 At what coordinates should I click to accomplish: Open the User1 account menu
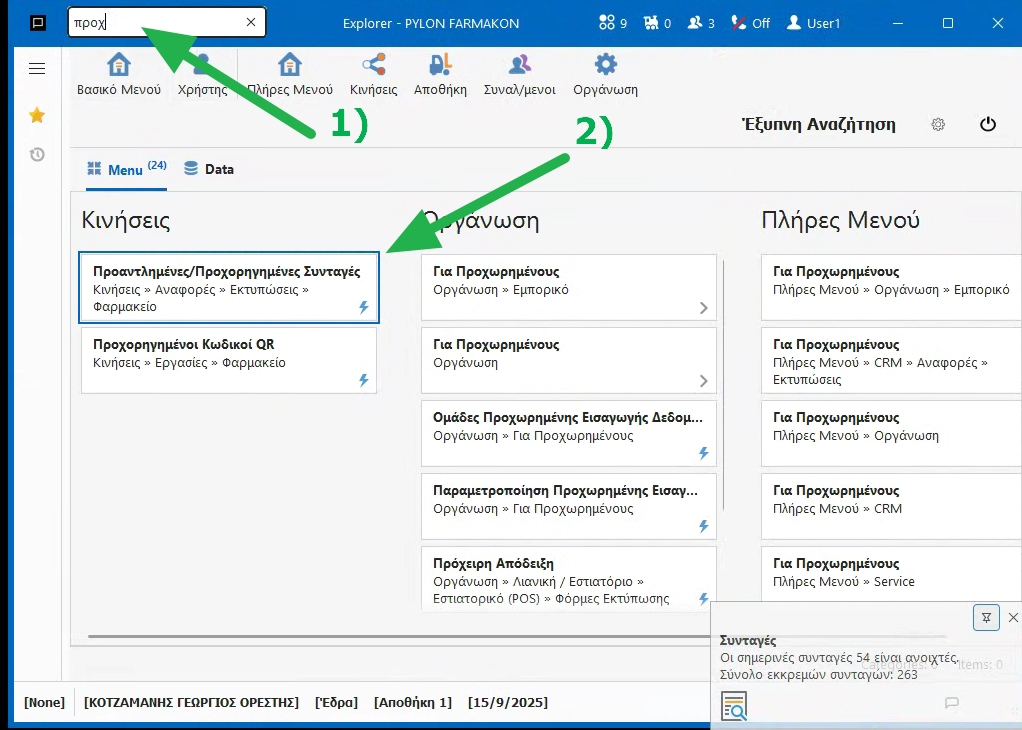tap(814, 23)
